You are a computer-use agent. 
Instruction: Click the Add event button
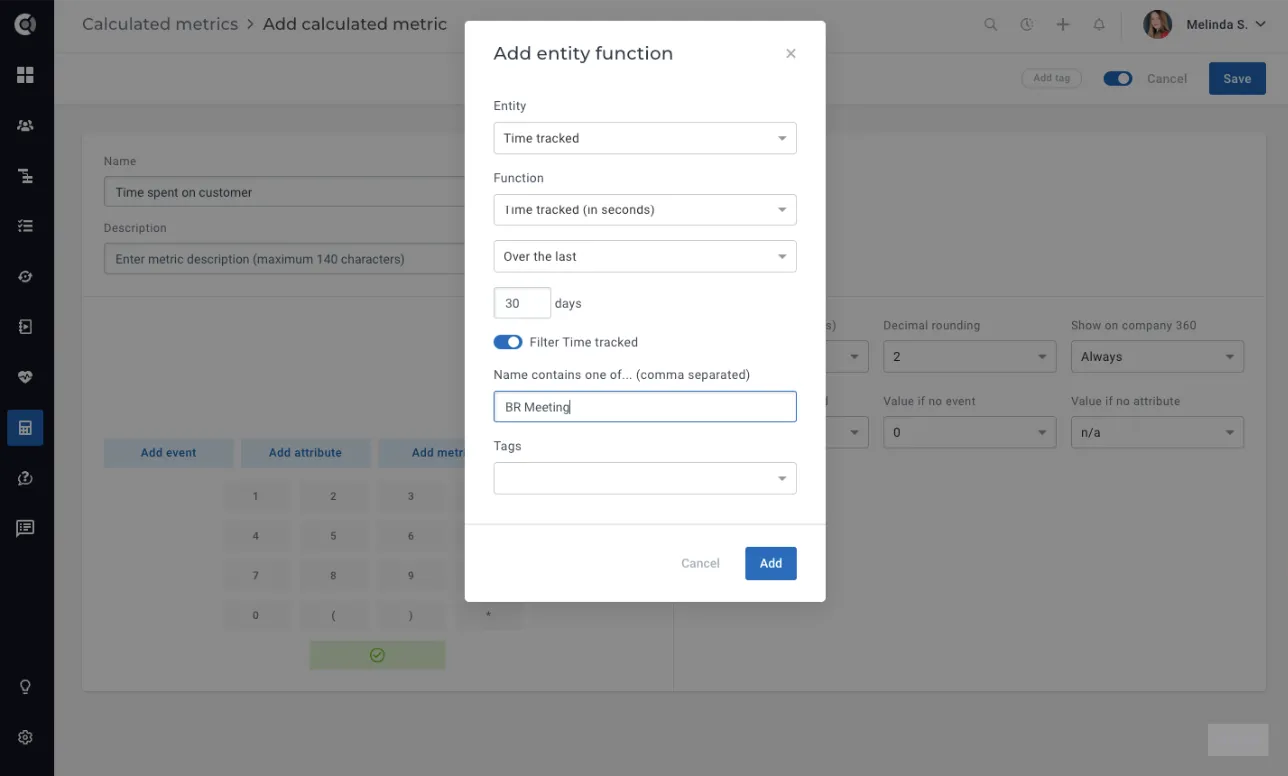168,453
